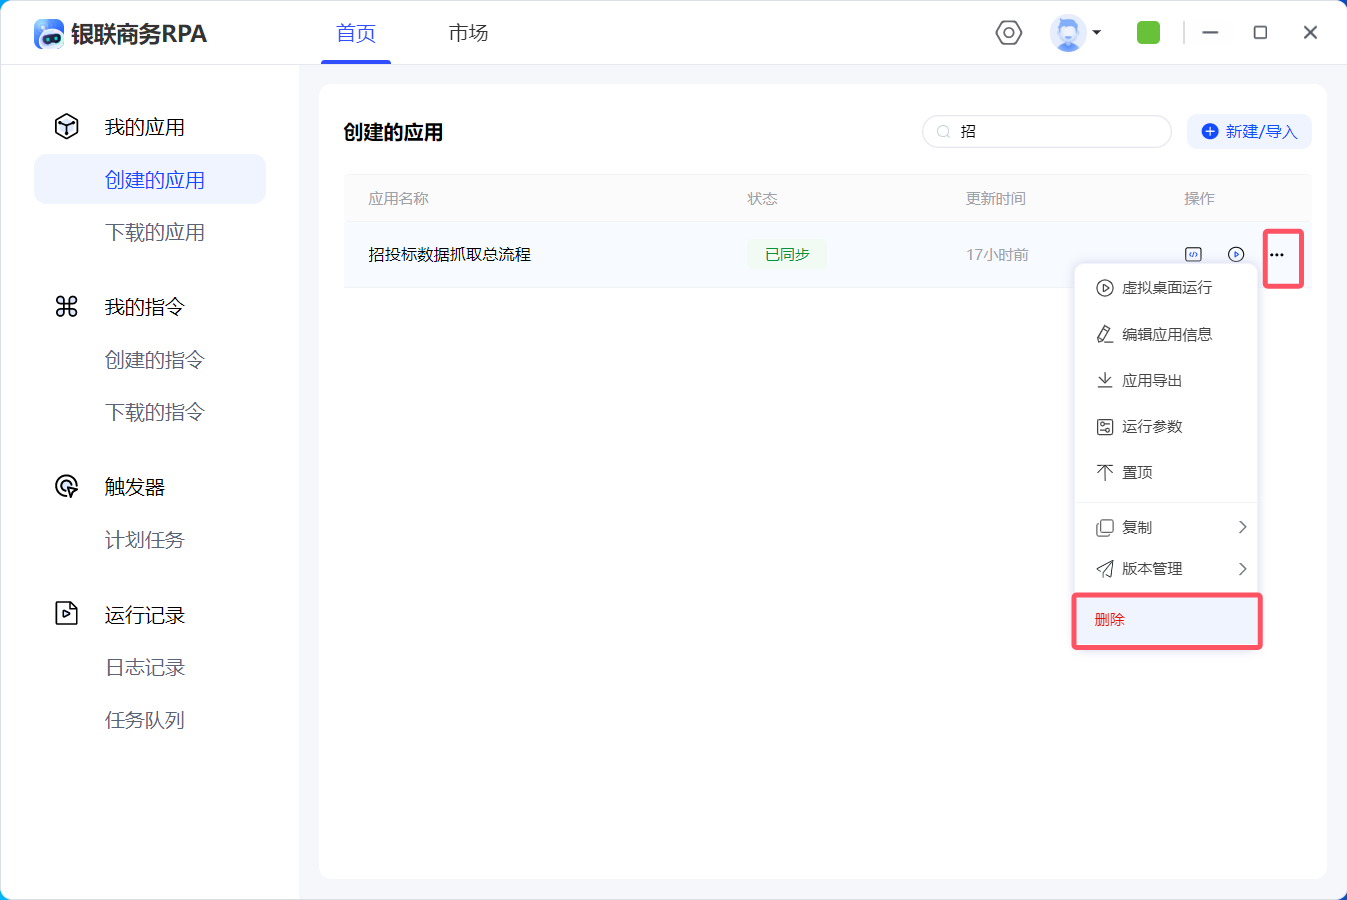The width and height of the screenshot is (1347, 900).
Task: Expand the 复制 submenu arrow
Action: 1242,527
